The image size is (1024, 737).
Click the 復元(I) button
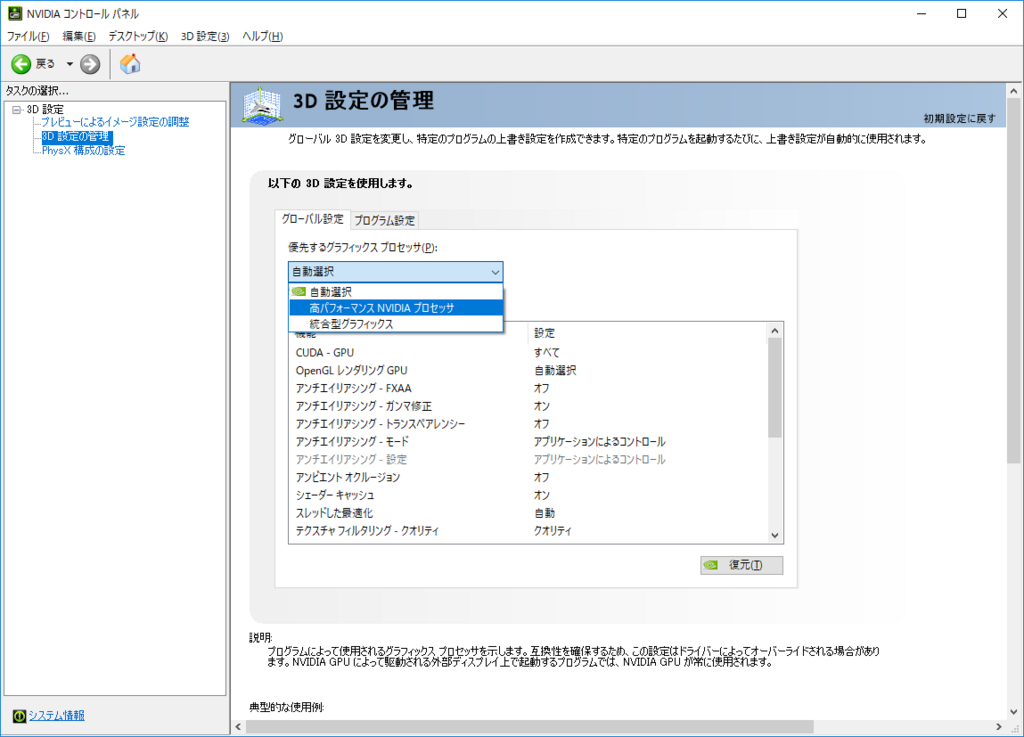[742, 565]
